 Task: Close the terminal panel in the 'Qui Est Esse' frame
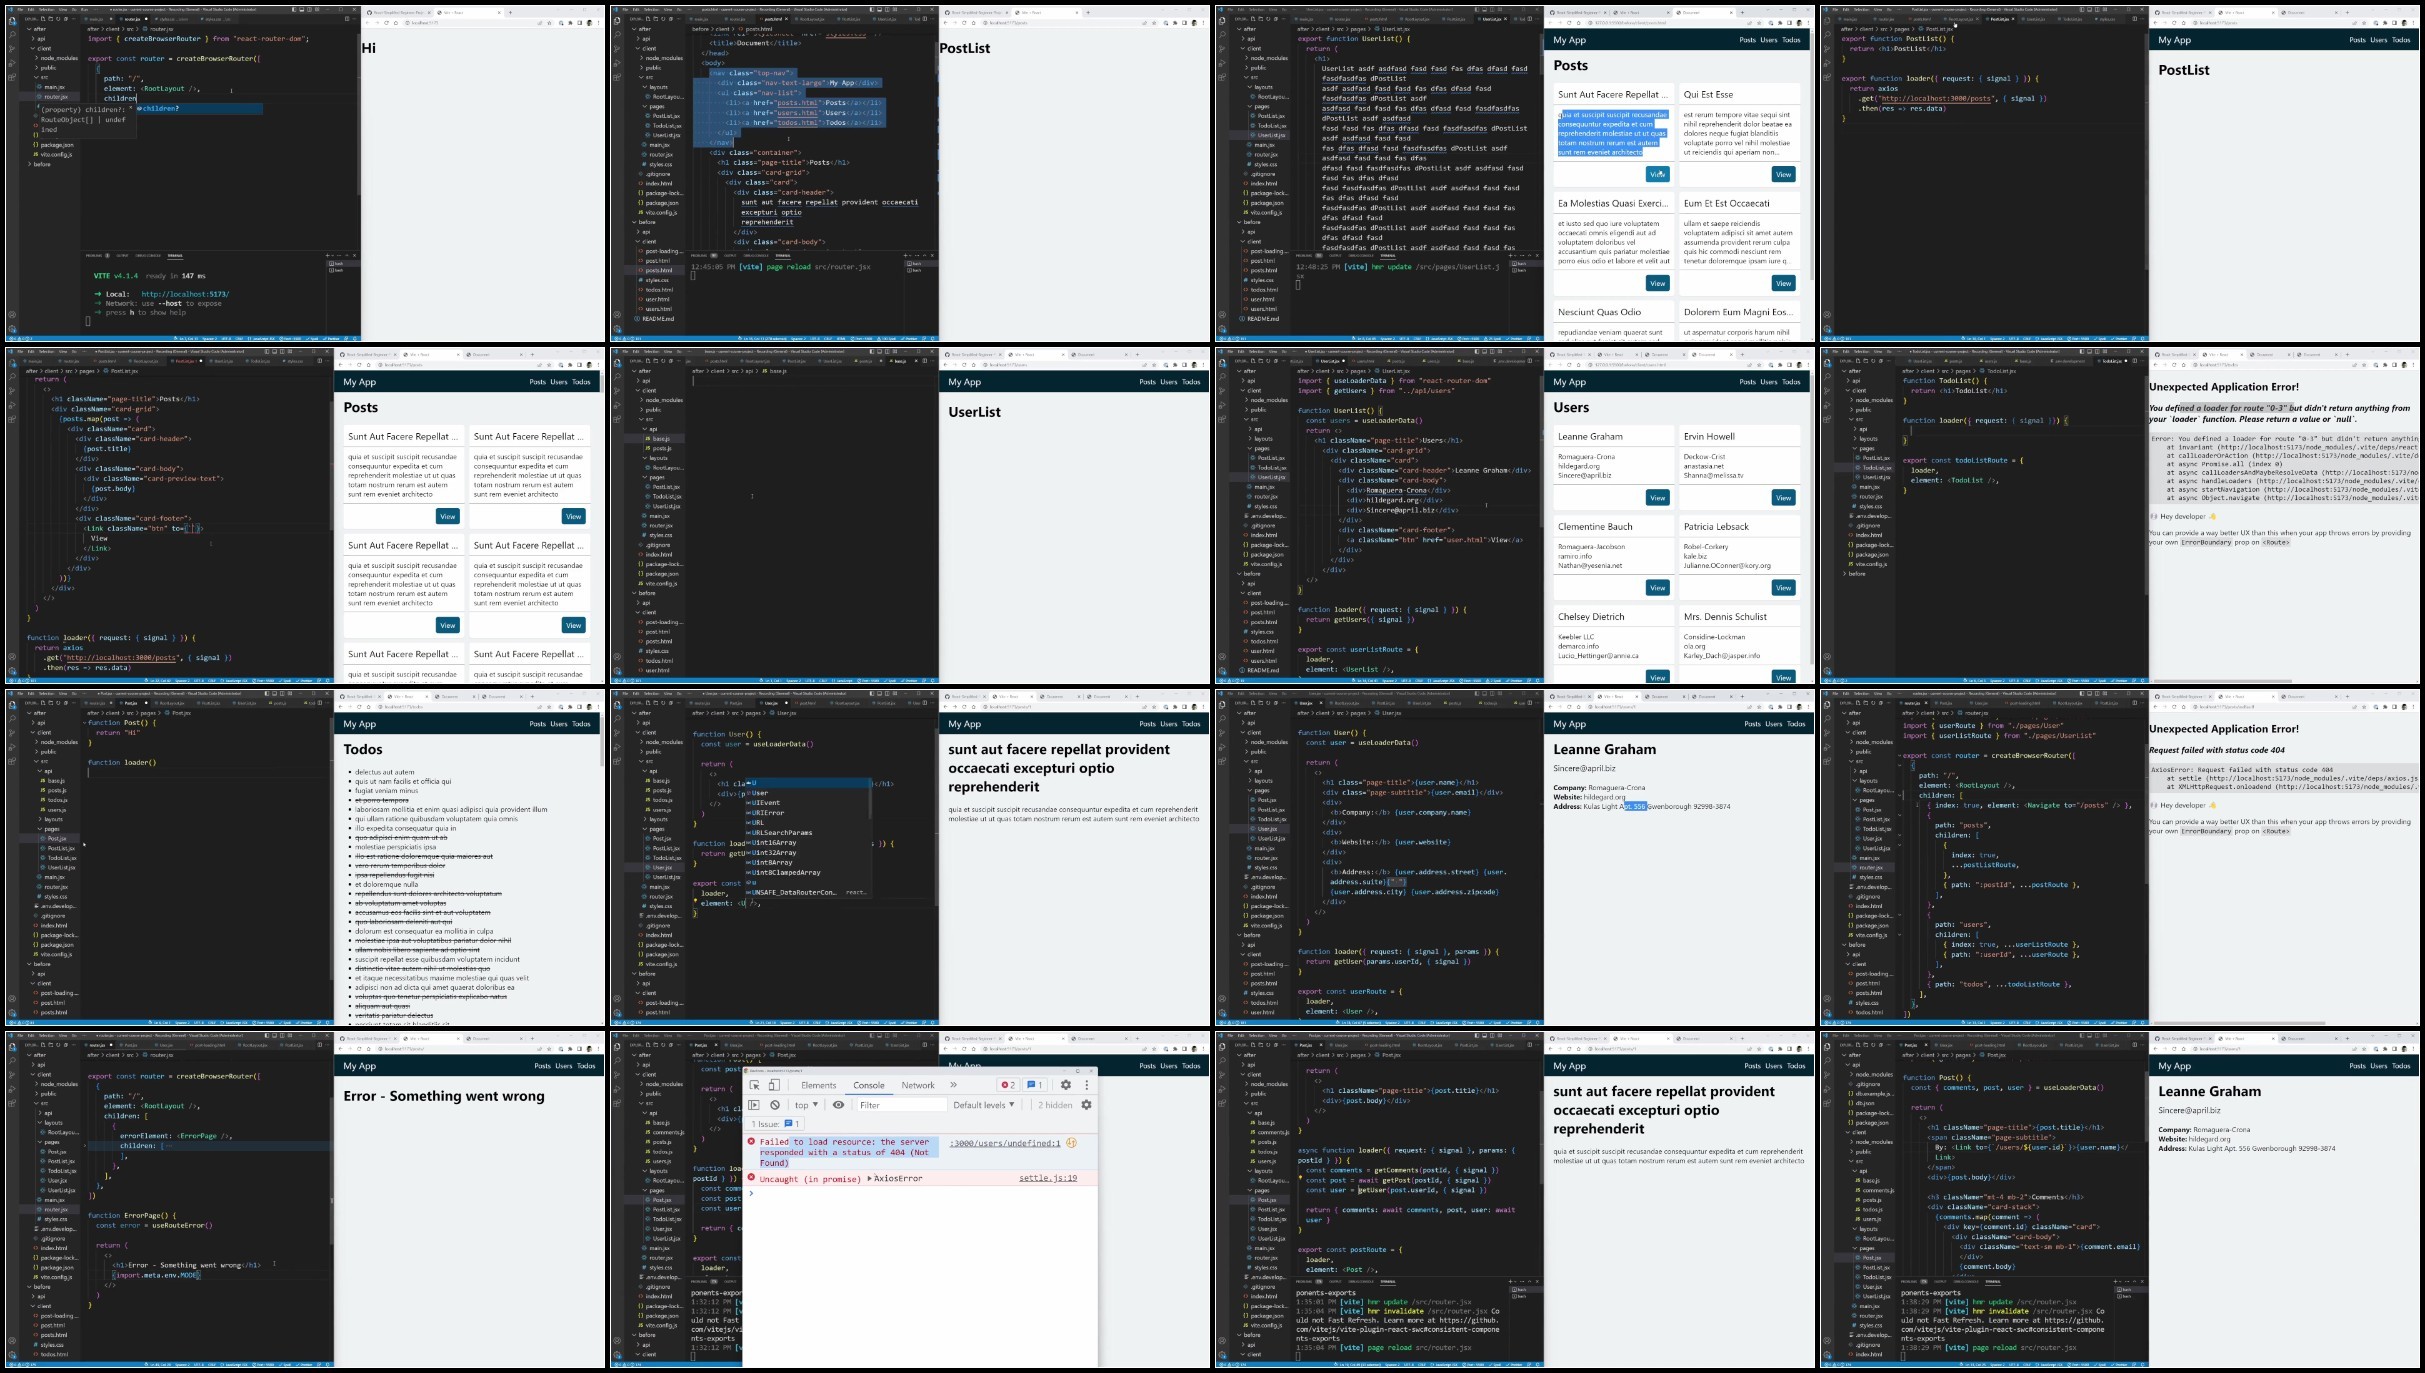(x=1538, y=256)
